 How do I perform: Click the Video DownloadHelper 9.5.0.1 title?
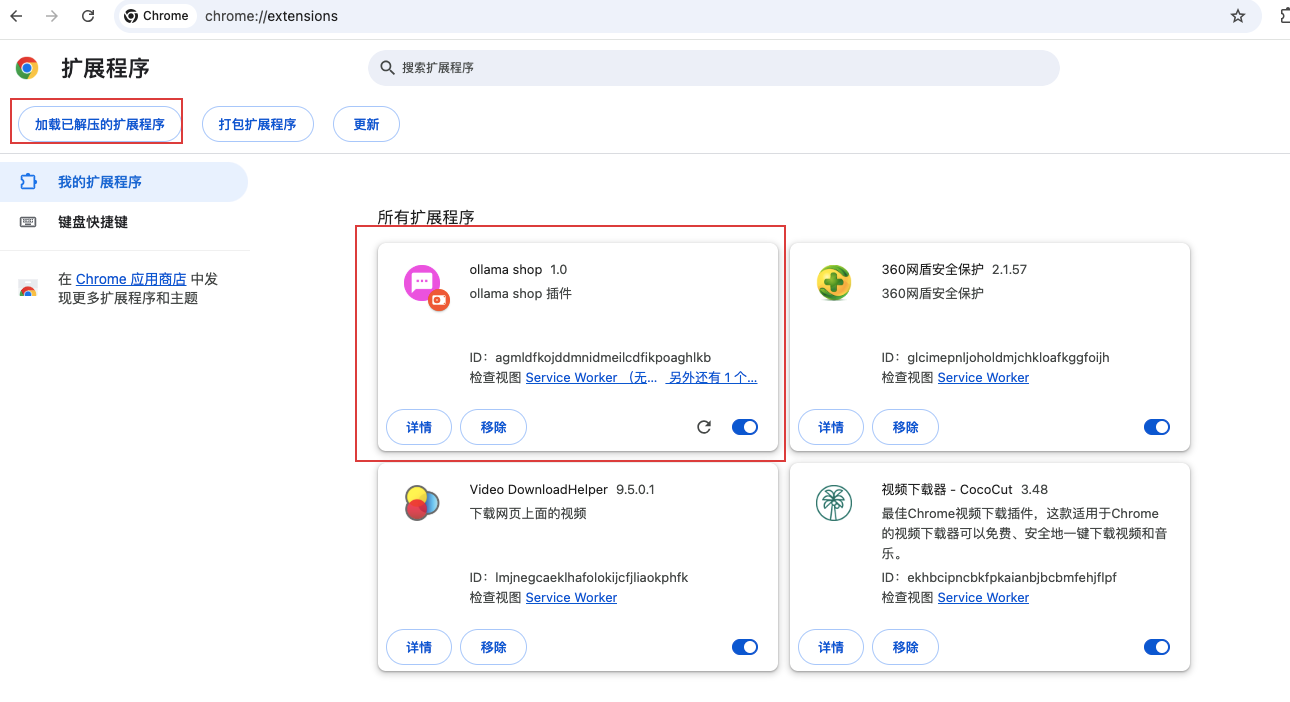coord(562,490)
